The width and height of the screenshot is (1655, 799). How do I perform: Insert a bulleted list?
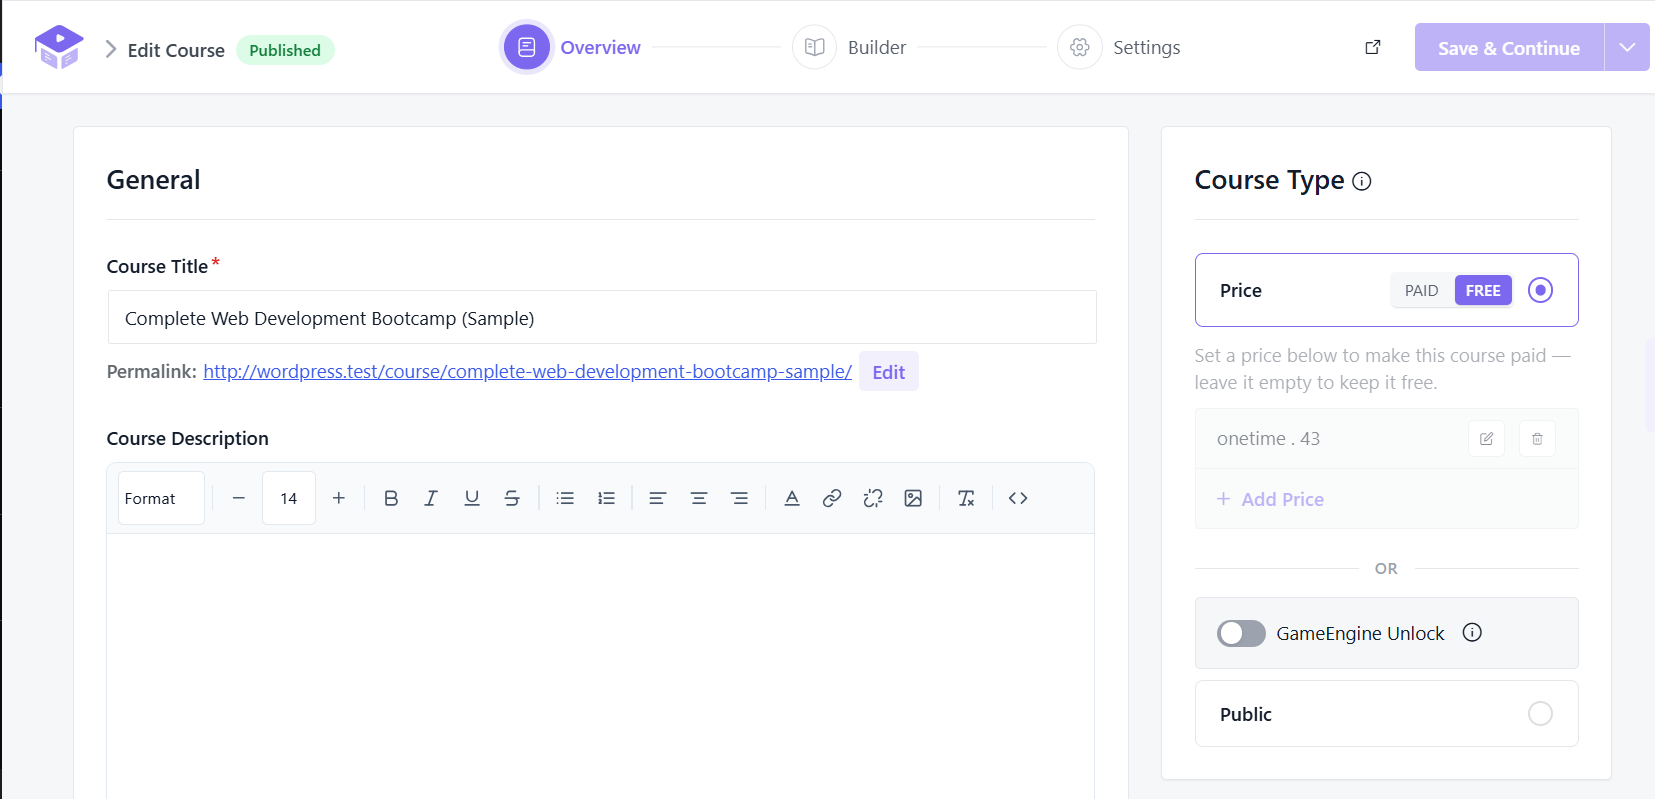565,498
